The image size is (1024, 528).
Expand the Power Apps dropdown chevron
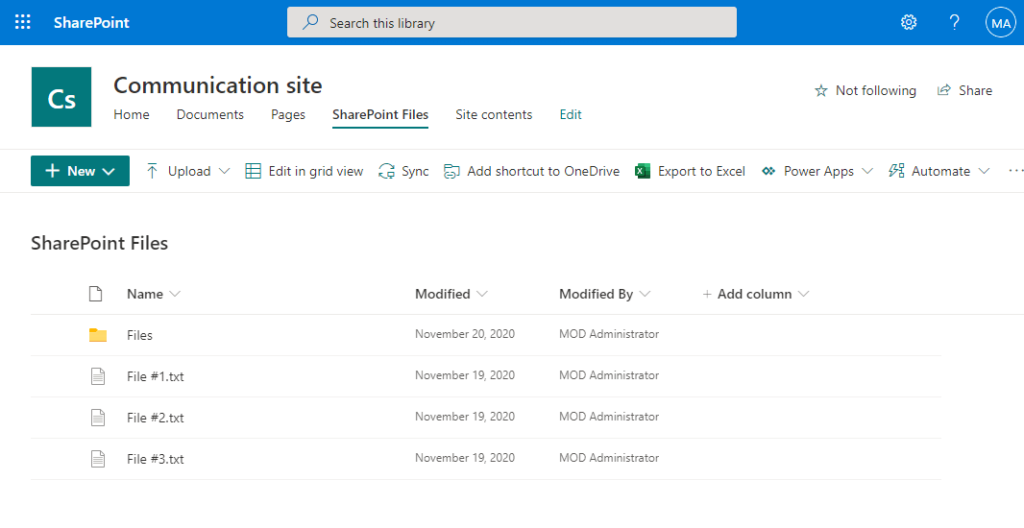pos(867,171)
